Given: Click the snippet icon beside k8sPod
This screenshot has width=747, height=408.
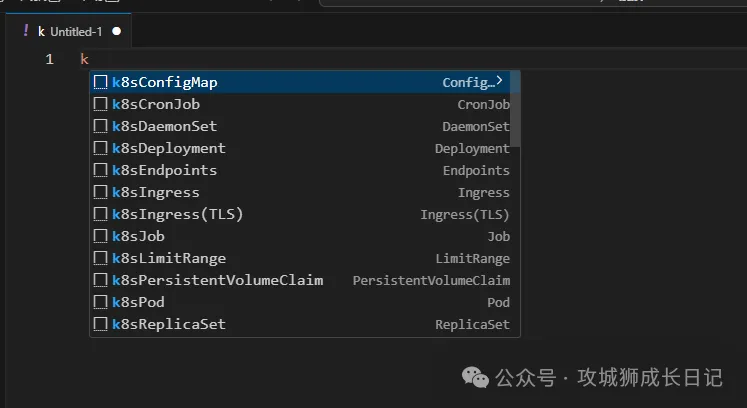Looking at the screenshot, I should coord(100,302).
